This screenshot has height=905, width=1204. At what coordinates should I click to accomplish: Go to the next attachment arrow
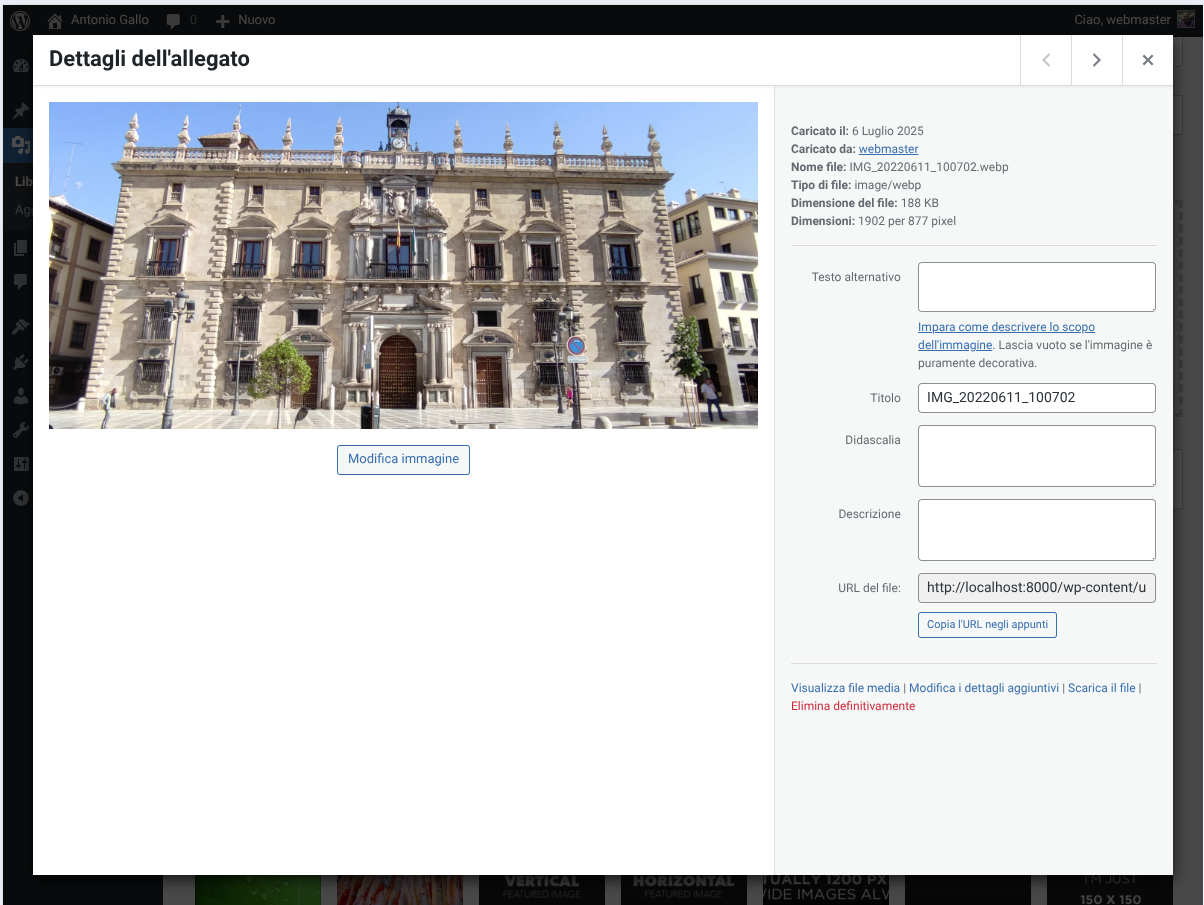coord(1096,60)
